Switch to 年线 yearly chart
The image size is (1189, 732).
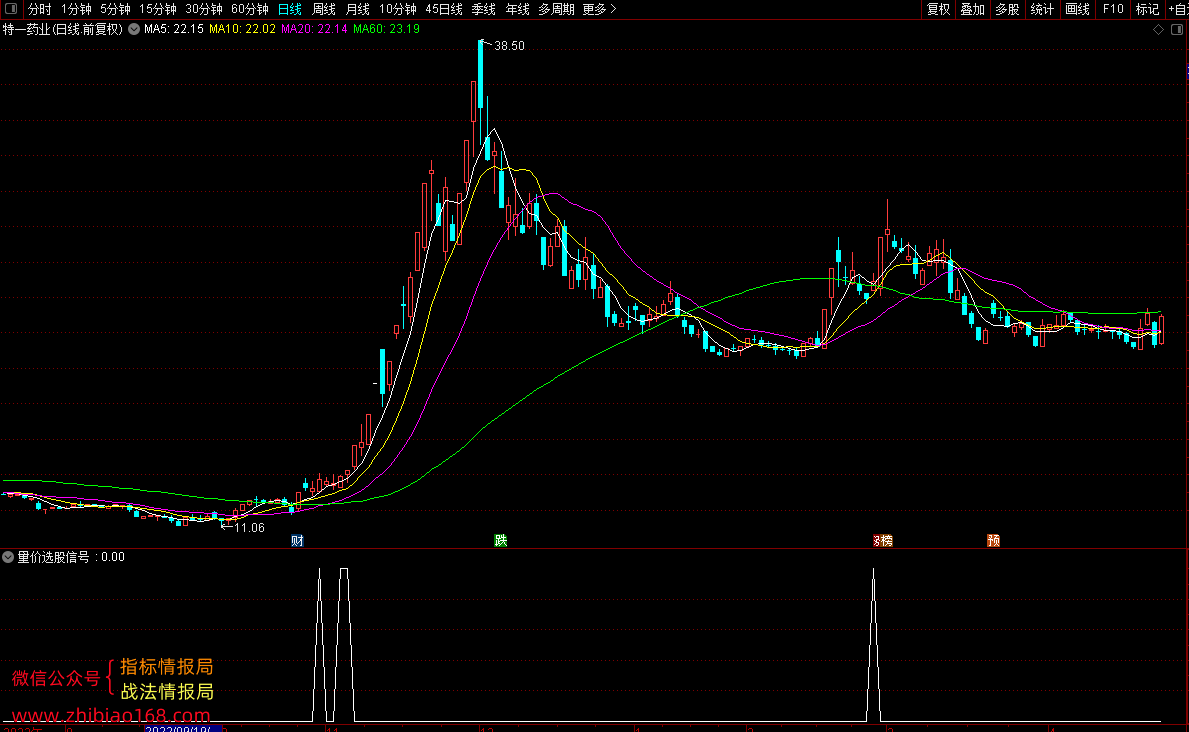pyautogui.click(x=518, y=9)
